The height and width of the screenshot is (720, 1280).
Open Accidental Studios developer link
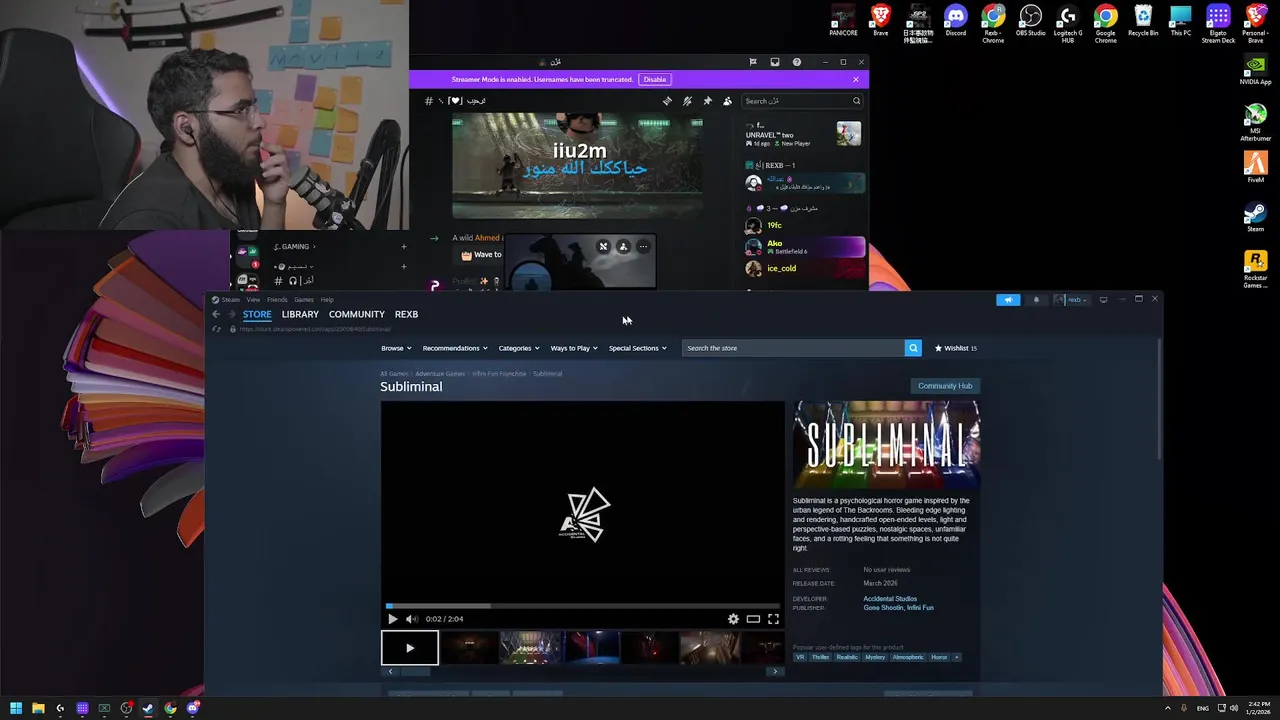click(x=890, y=599)
